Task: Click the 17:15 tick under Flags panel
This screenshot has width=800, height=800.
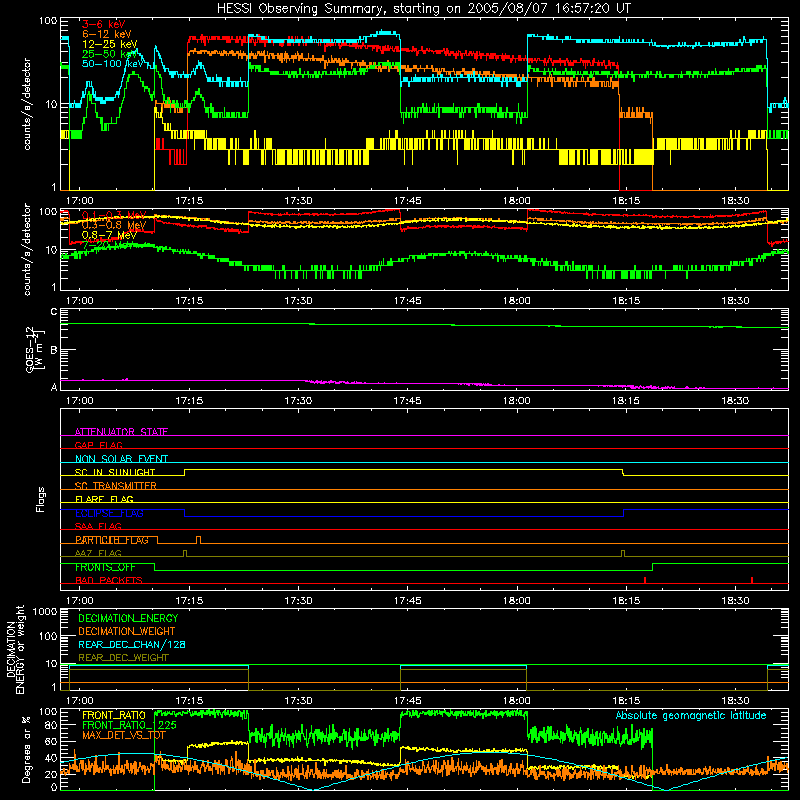Action: 189,601
